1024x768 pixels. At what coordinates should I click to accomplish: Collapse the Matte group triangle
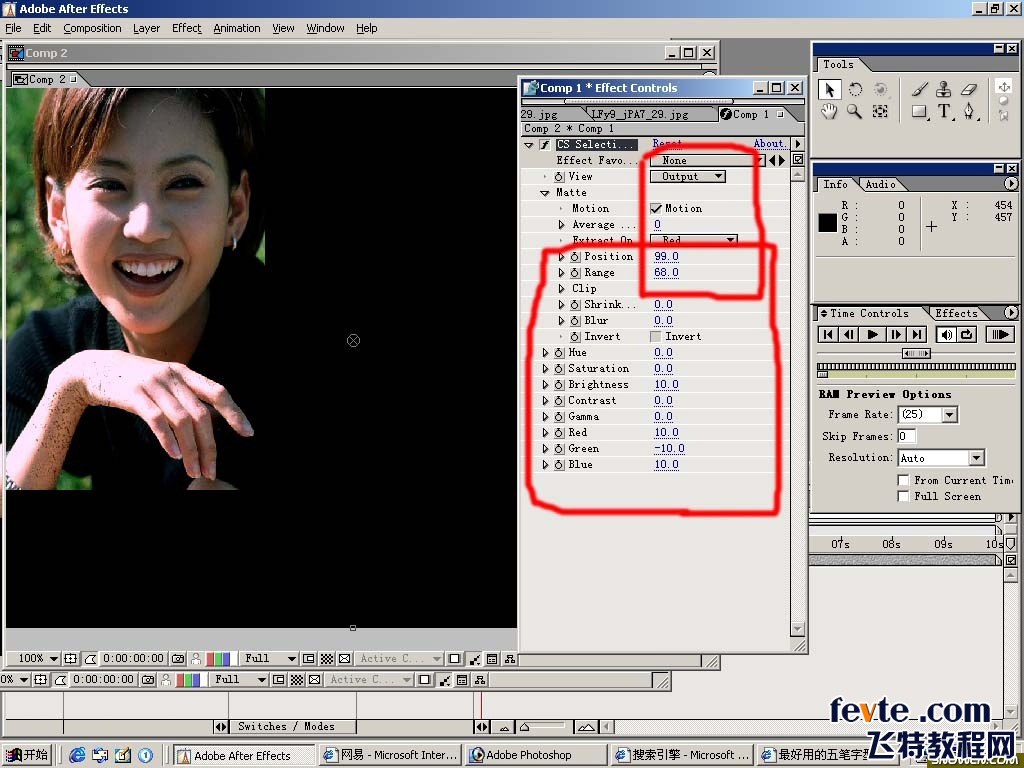[545, 193]
